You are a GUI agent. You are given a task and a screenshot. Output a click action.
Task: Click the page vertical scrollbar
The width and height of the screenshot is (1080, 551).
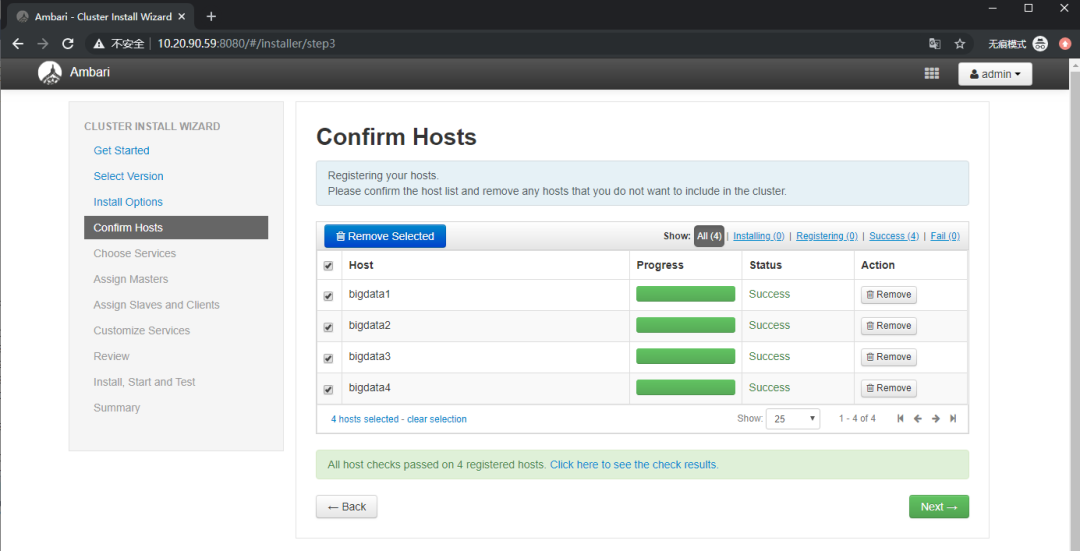point(1076,303)
